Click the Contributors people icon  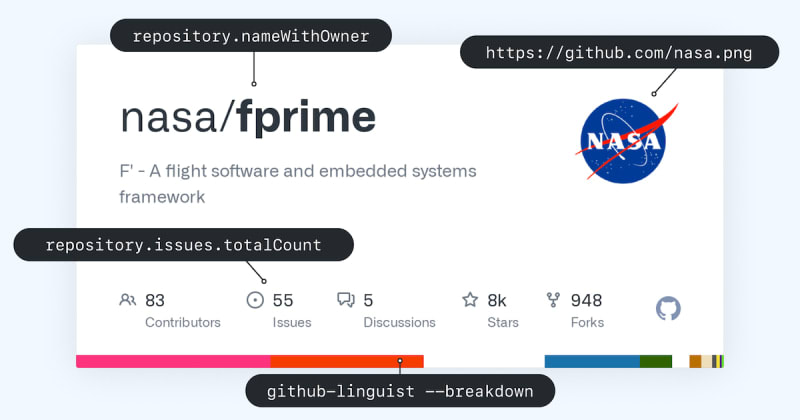click(127, 300)
